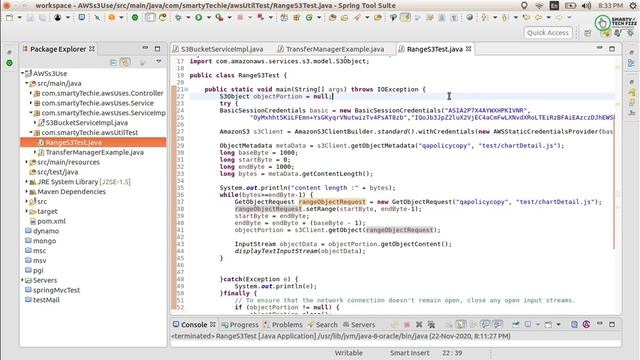Click the Last Edit Location arrow icon
The image size is (640, 360).
click(x=526, y=18)
